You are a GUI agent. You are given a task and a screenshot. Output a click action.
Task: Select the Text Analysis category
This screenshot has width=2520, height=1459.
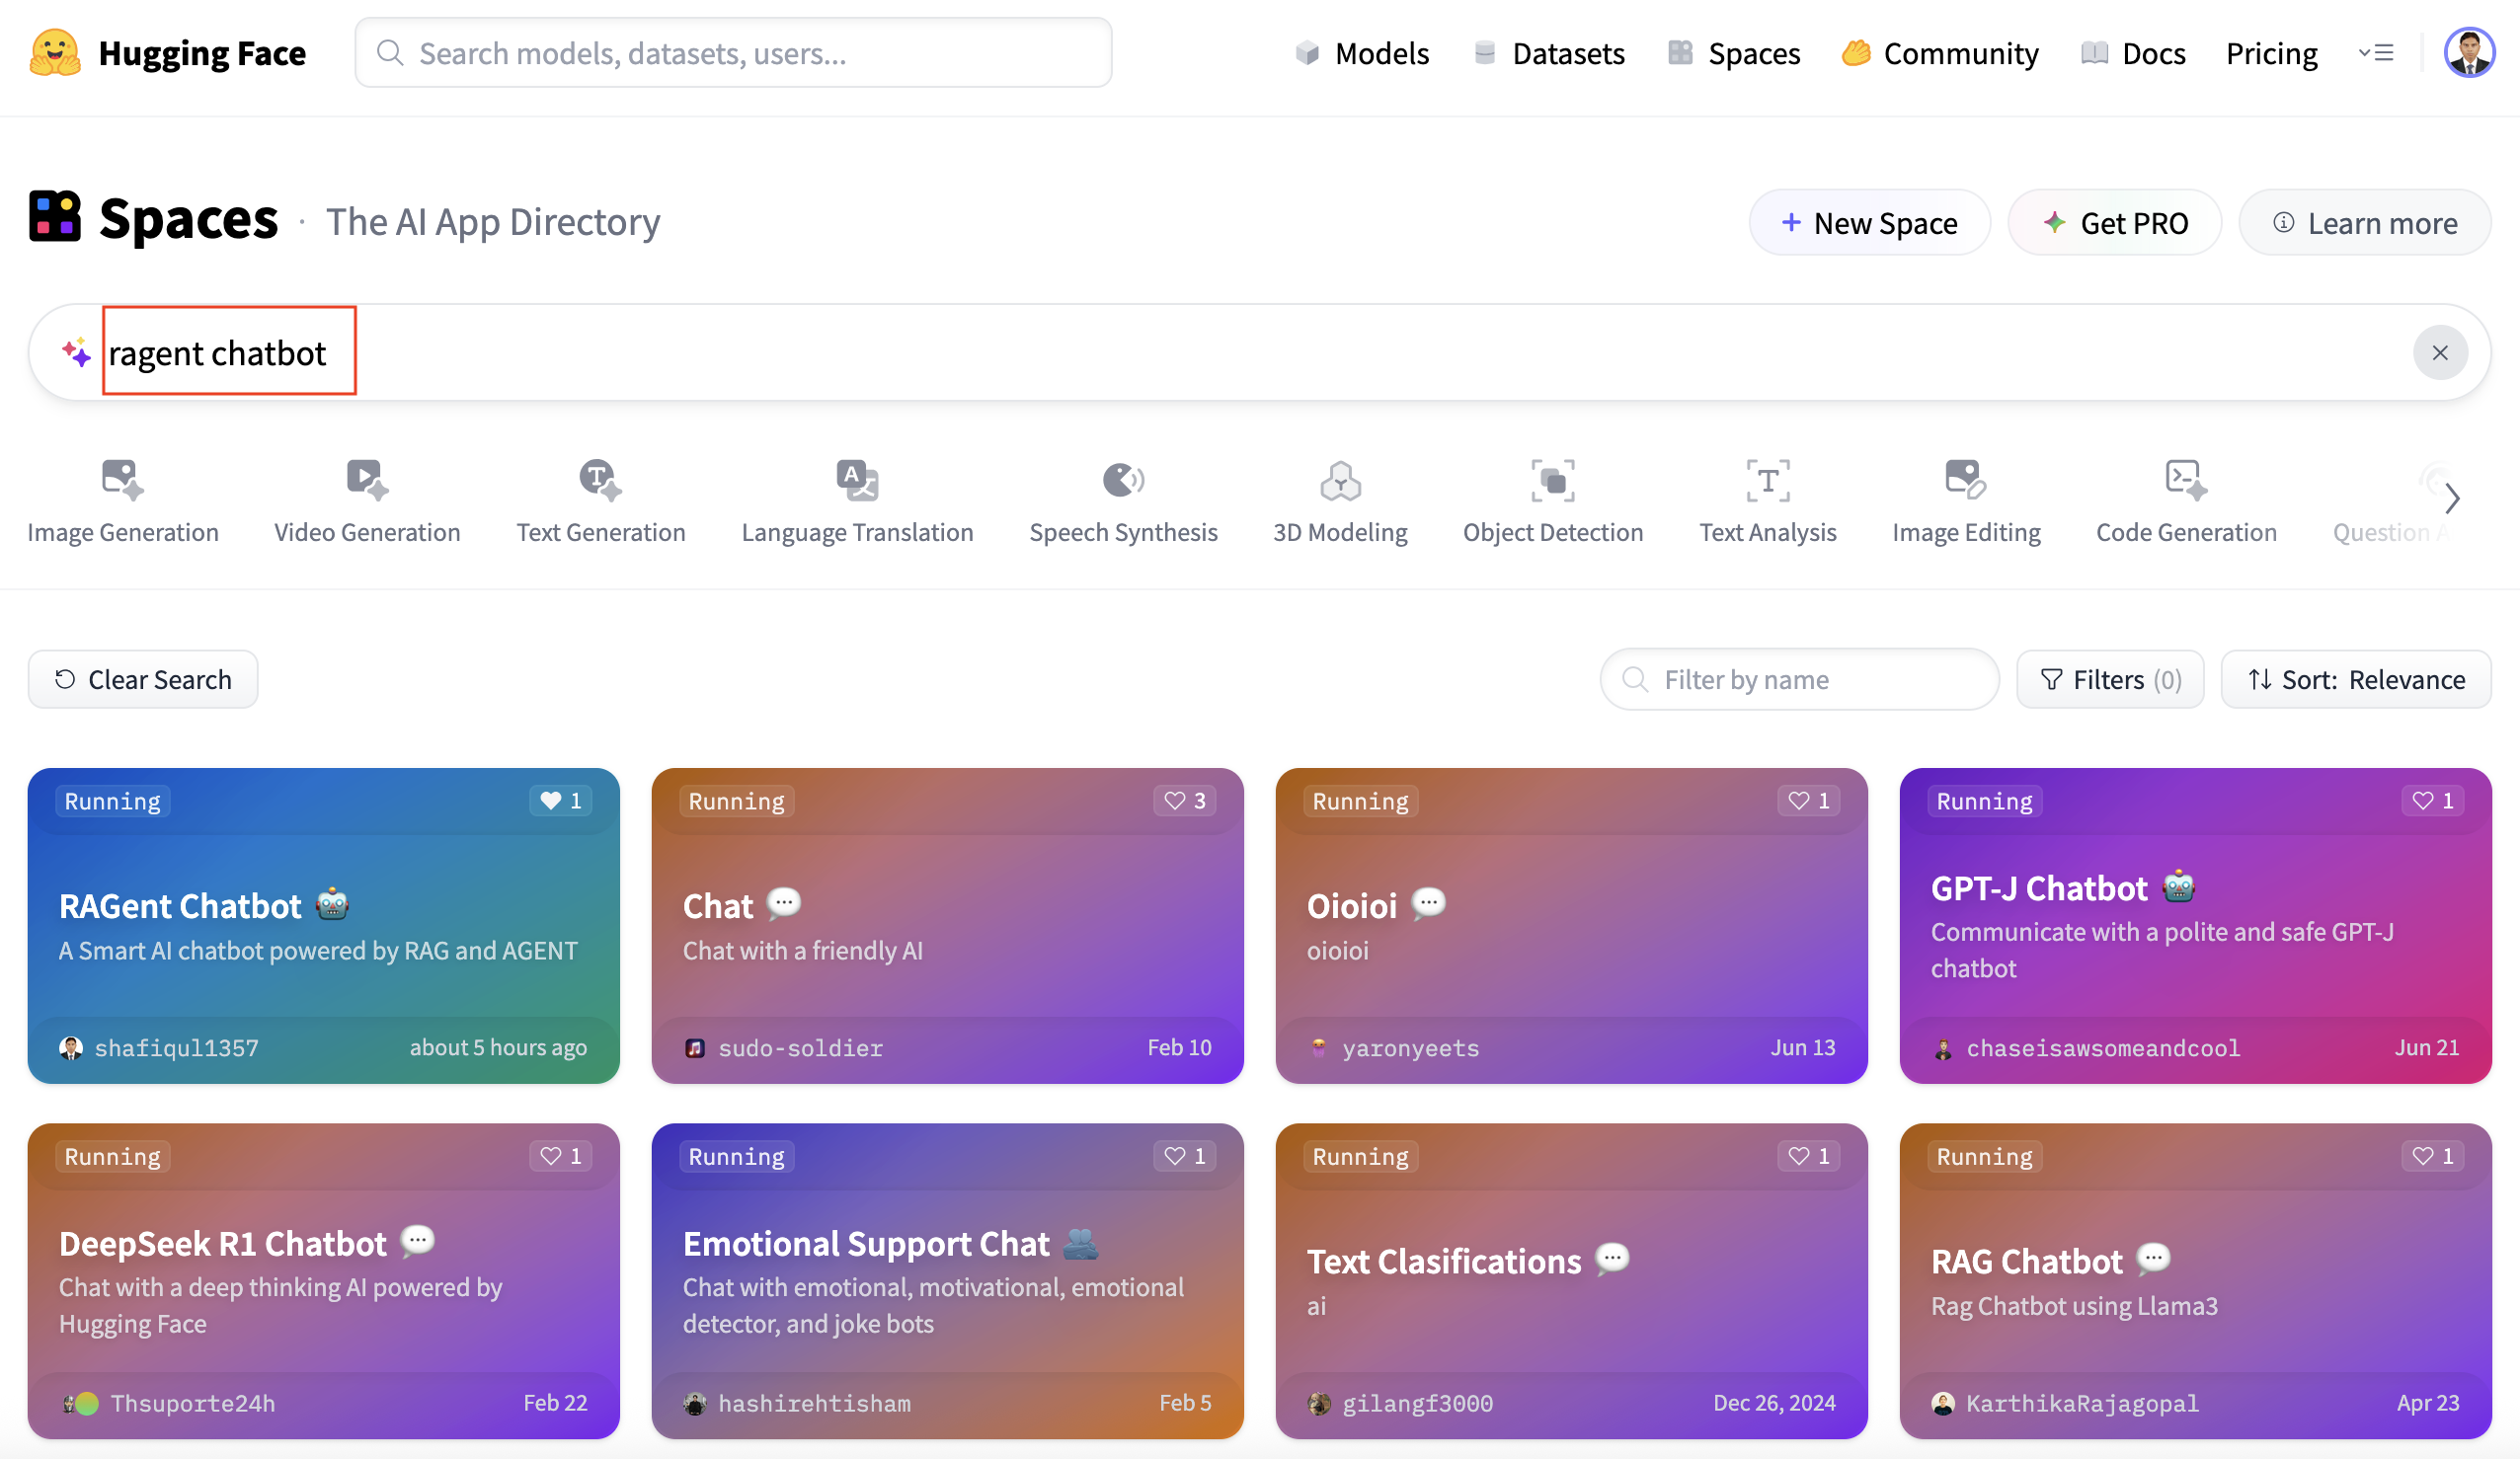tap(1768, 501)
